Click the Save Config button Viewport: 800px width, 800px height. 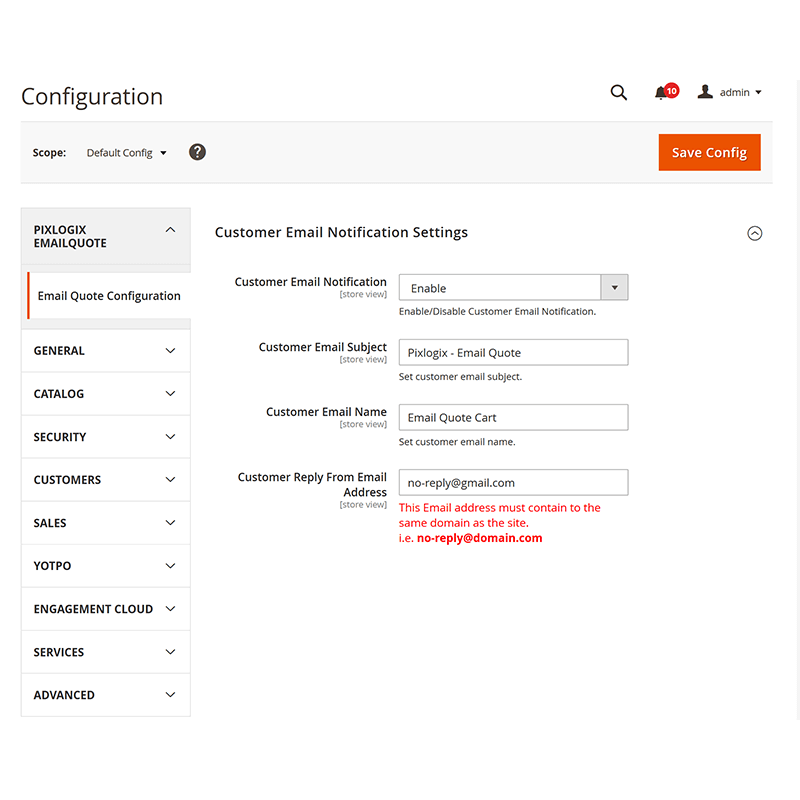click(709, 152)
